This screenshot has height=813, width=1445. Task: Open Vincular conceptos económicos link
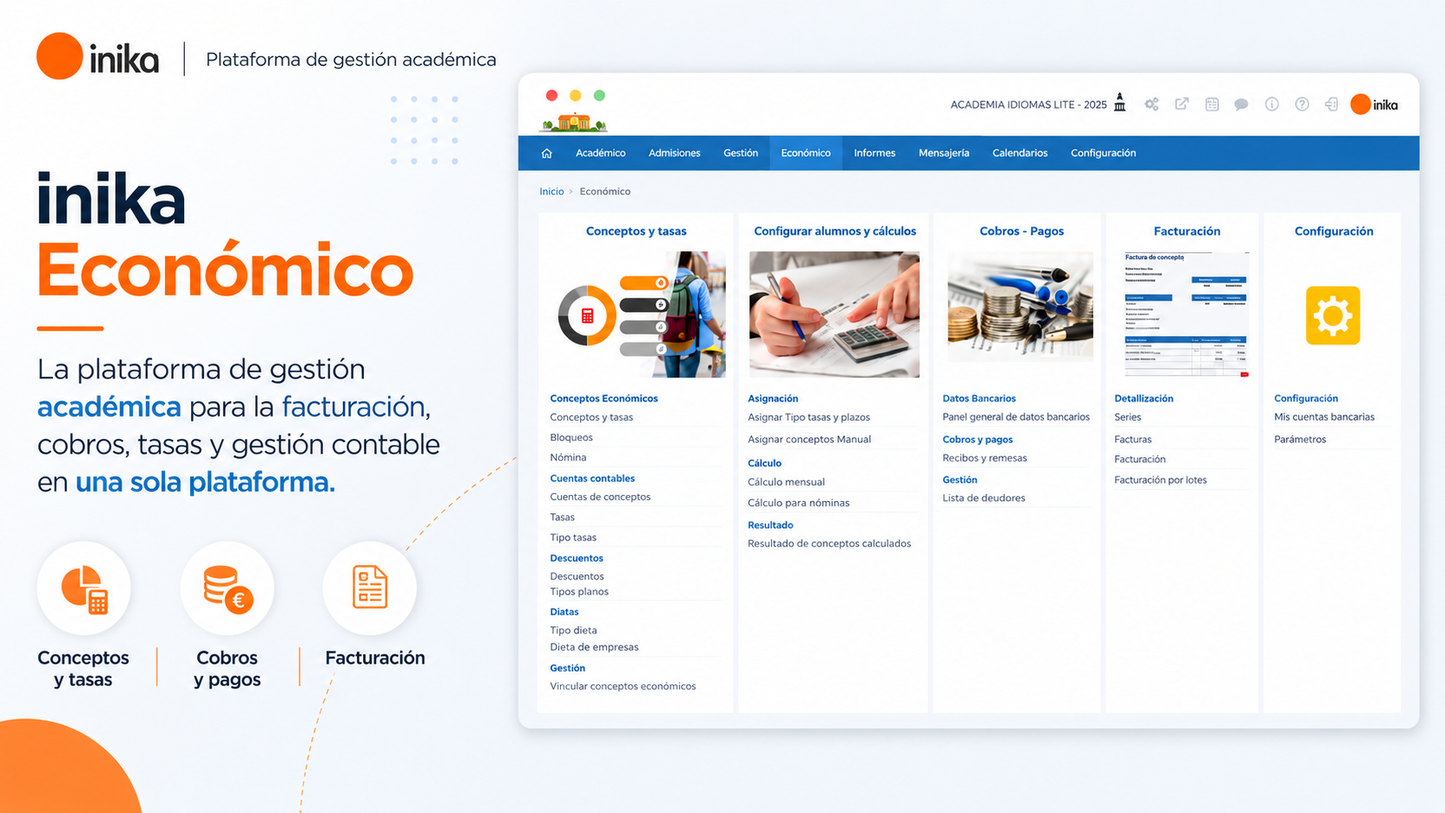(623, 687)
